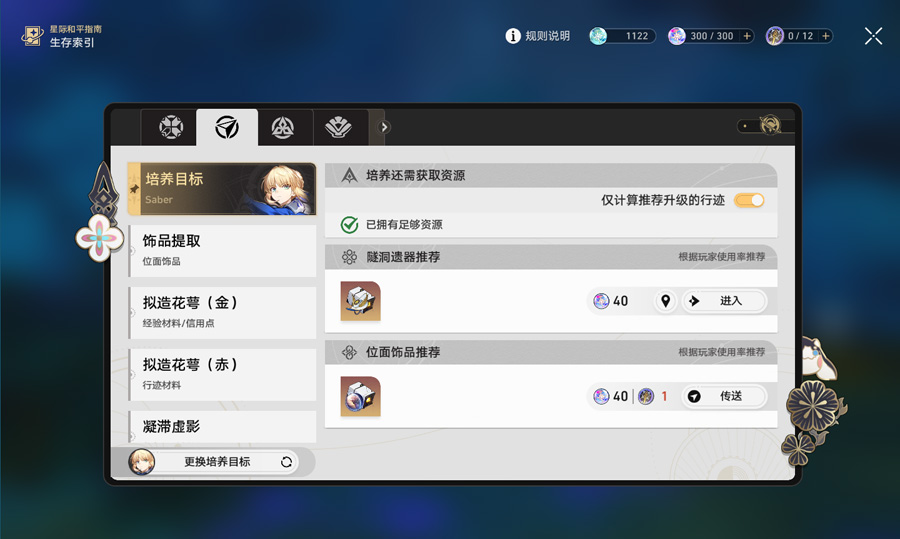Click the planar ornament set thumbnail
Screen dimensions: 900x539
tap(360, 397)
